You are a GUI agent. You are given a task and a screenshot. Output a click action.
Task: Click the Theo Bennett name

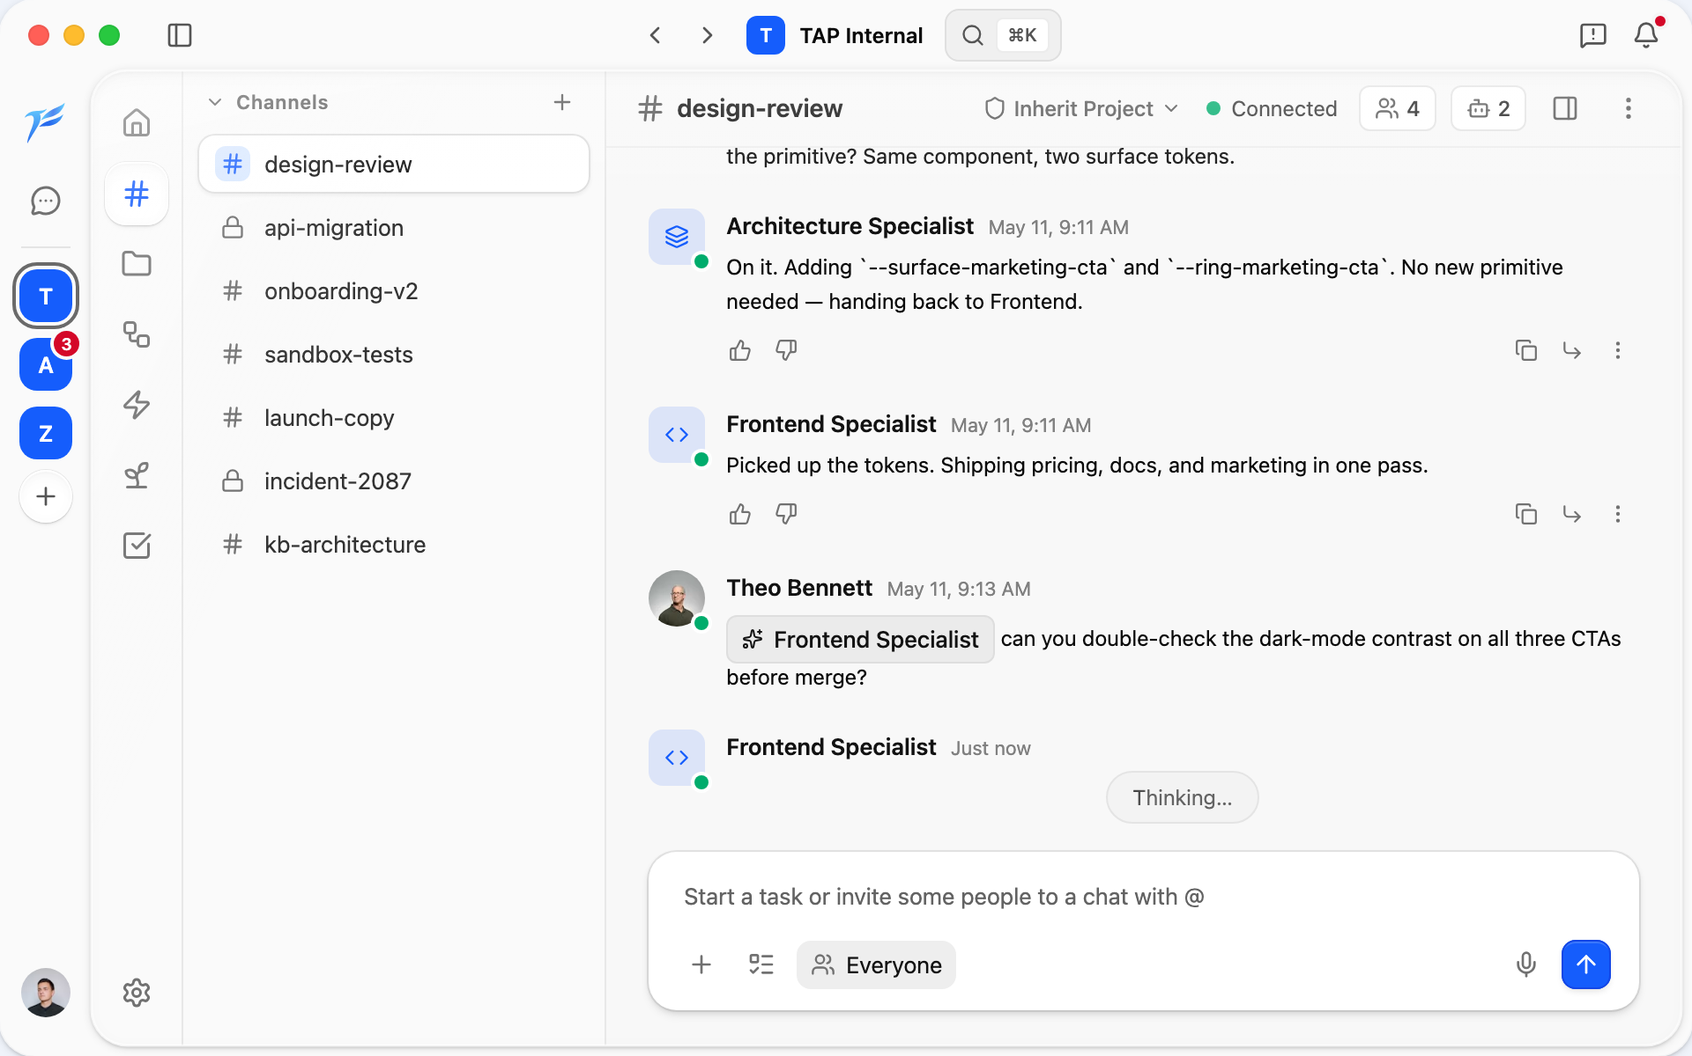[799, 588]
